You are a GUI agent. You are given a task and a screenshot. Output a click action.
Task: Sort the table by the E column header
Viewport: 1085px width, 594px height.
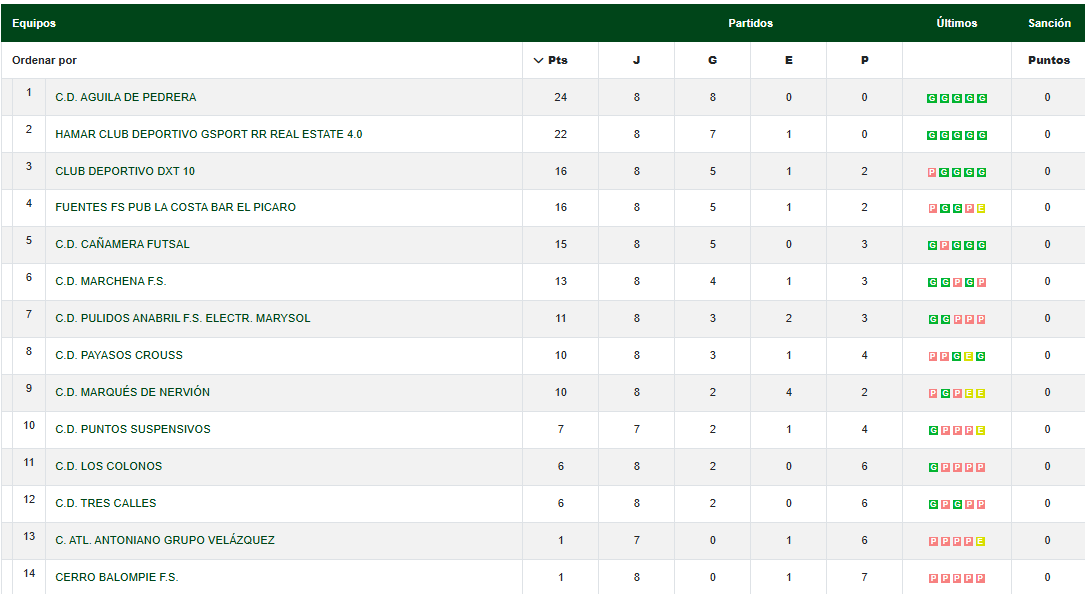click(x=788, y=60)
